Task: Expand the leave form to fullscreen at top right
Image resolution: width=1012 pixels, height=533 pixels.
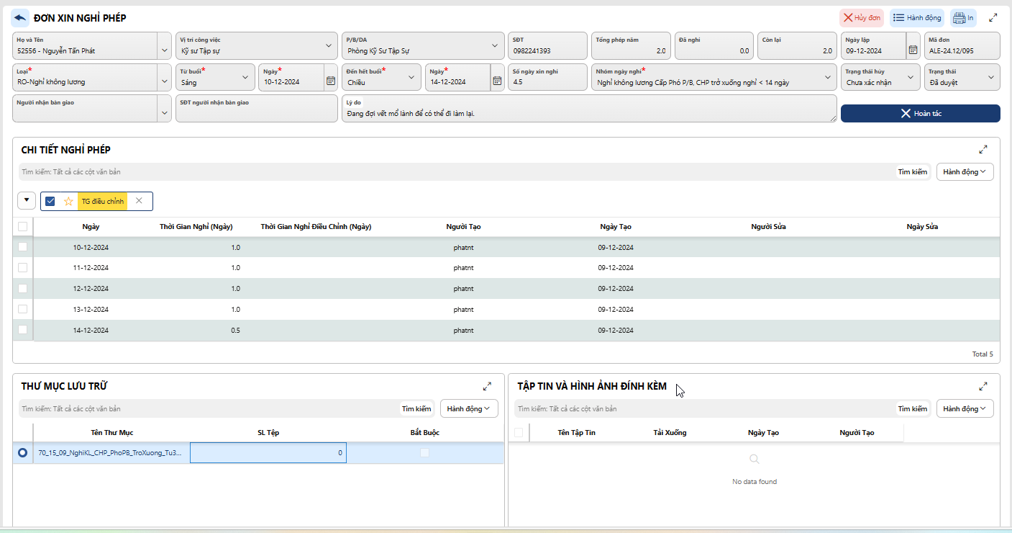Action: tap(993, 18)
